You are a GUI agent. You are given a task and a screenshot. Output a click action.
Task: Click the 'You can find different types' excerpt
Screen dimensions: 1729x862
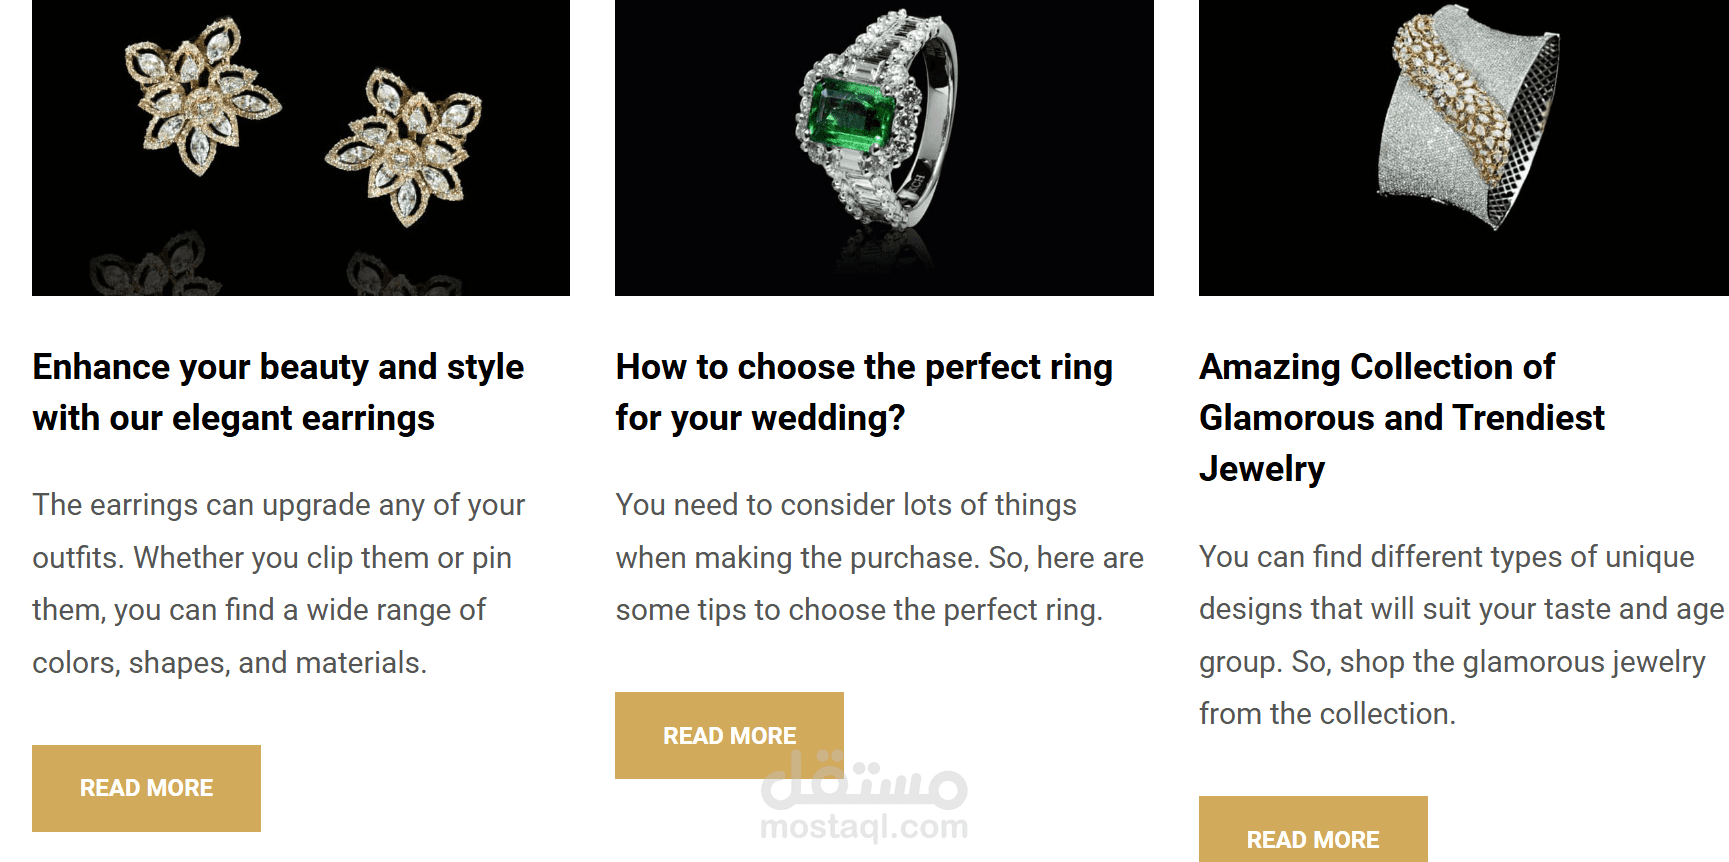(1460, 635)
